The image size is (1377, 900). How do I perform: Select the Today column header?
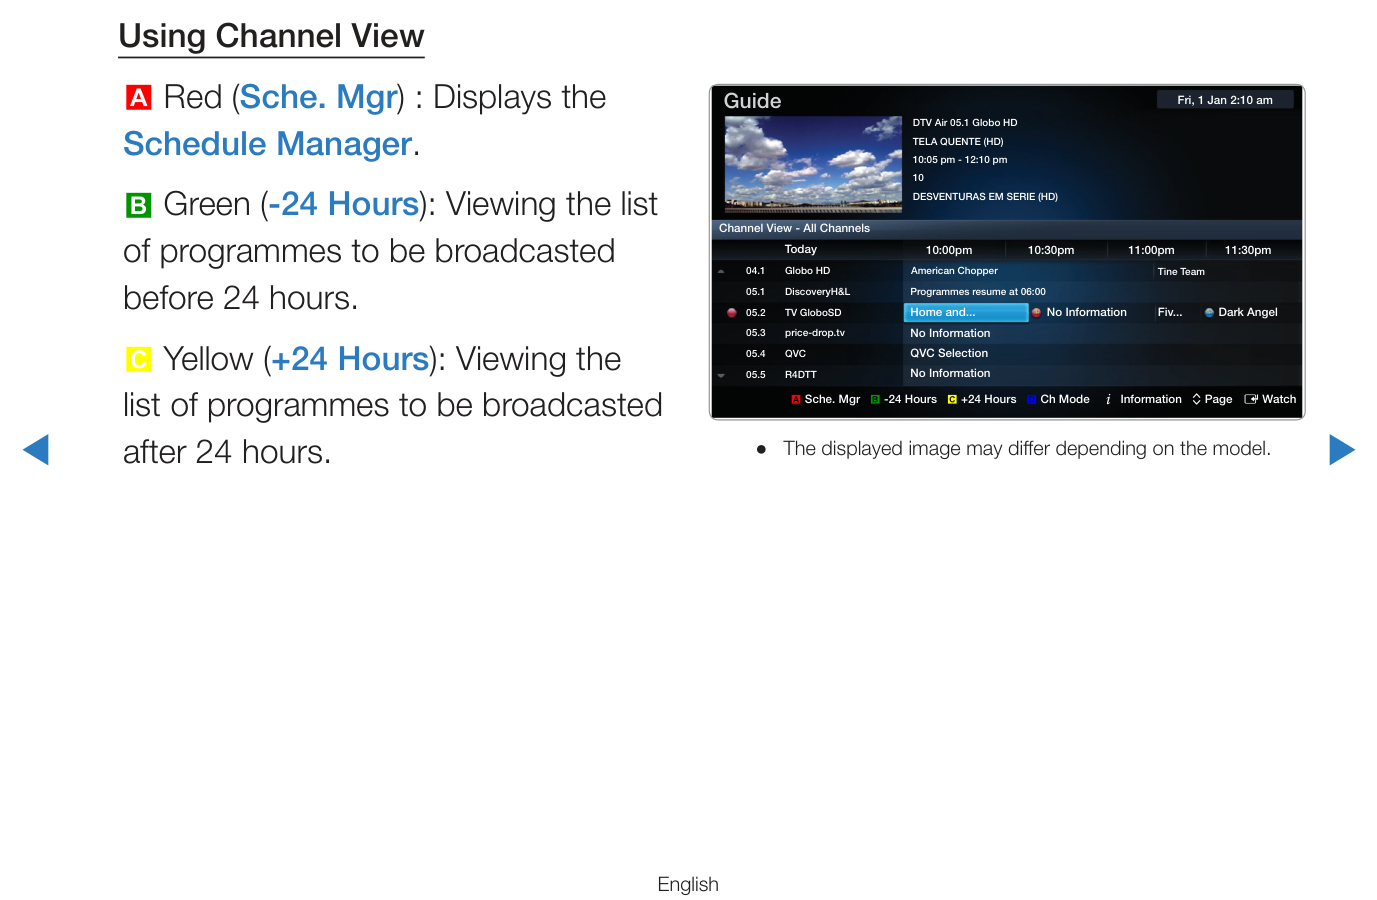(800, 250)
